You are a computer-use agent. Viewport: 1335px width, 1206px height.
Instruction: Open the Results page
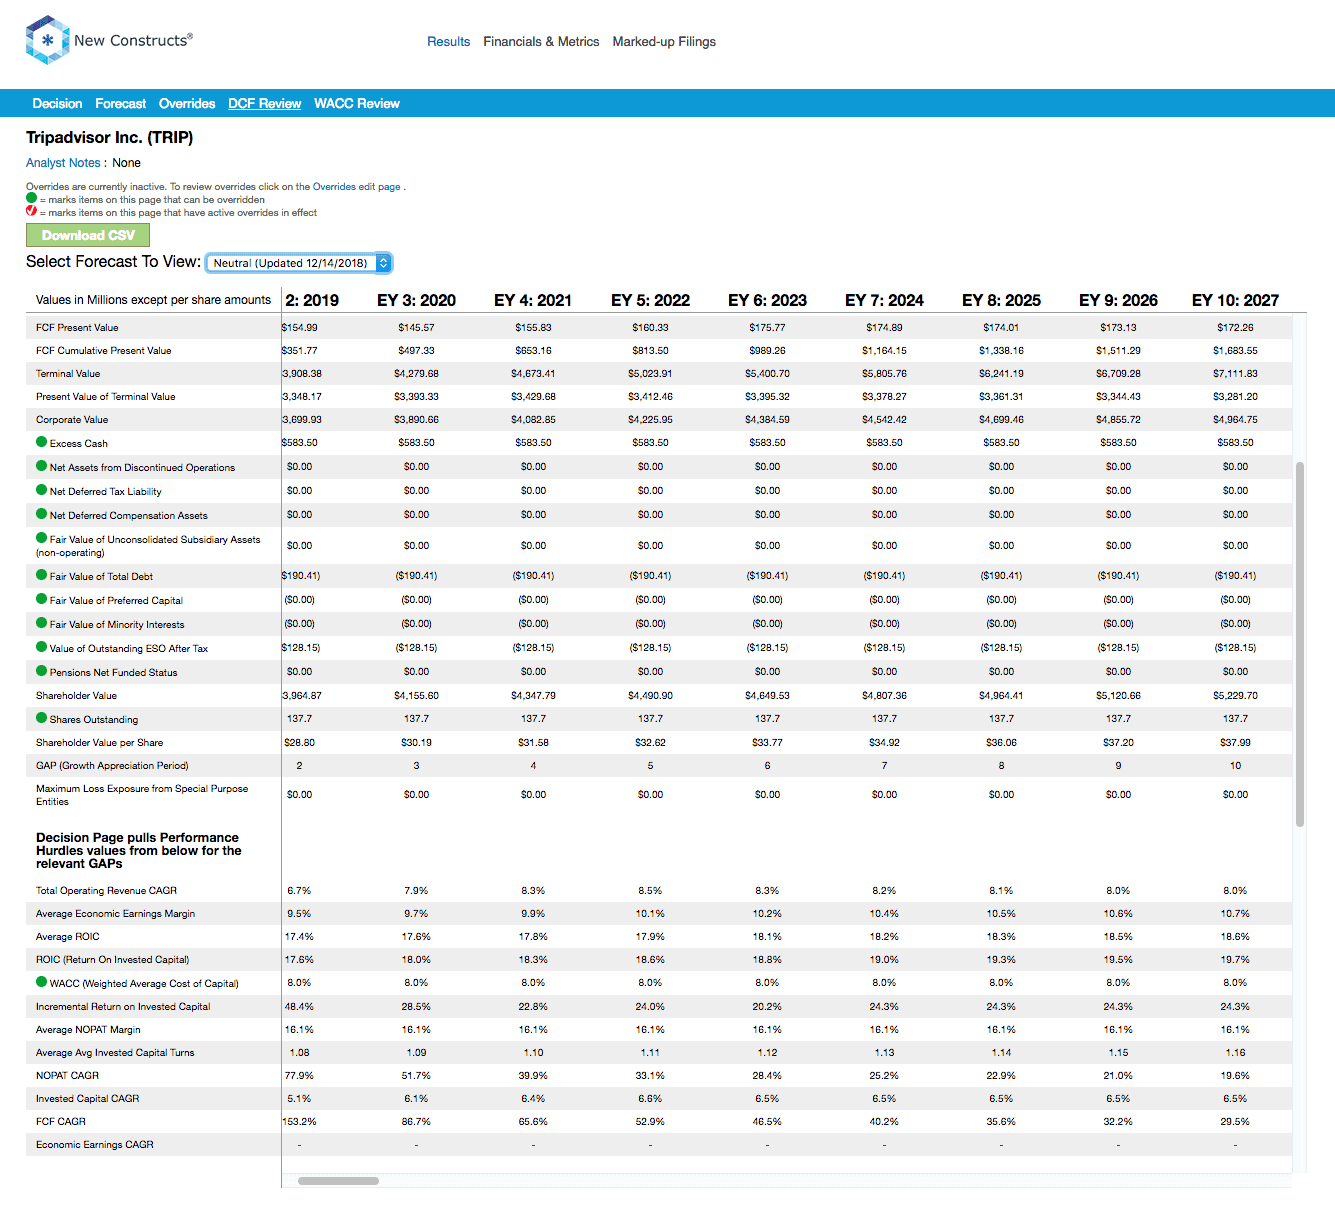point(448,41)
